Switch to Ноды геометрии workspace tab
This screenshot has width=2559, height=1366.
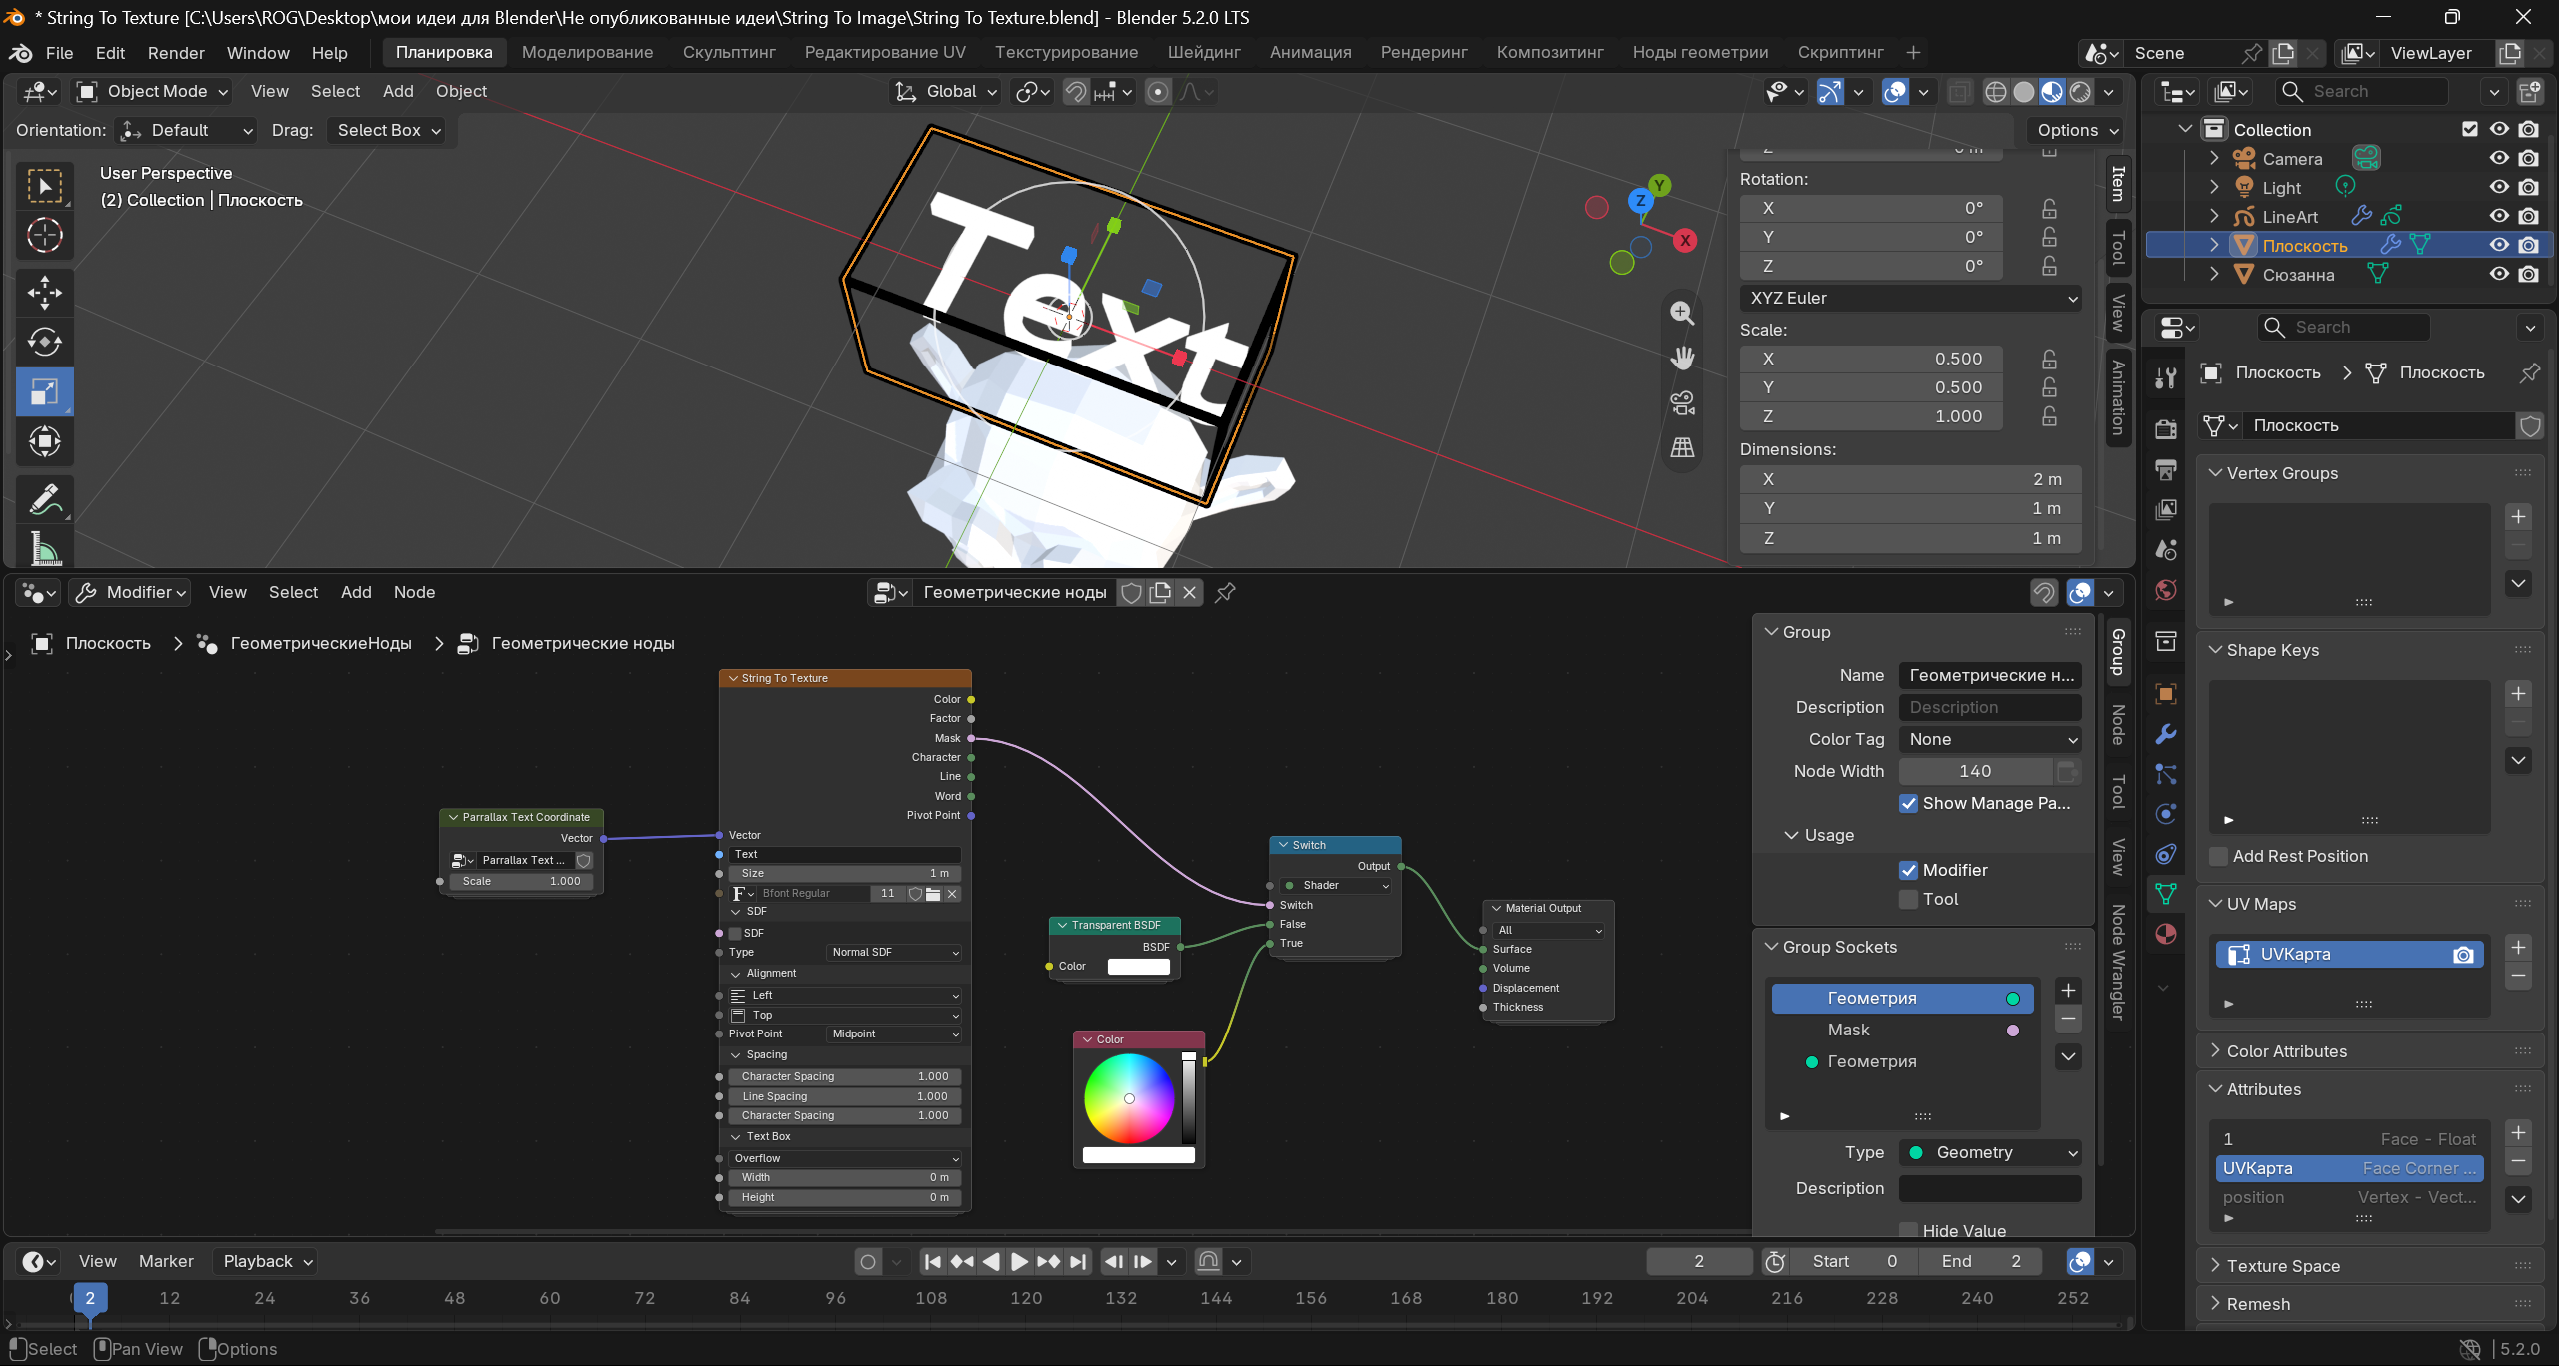(x=1700, y=52)
